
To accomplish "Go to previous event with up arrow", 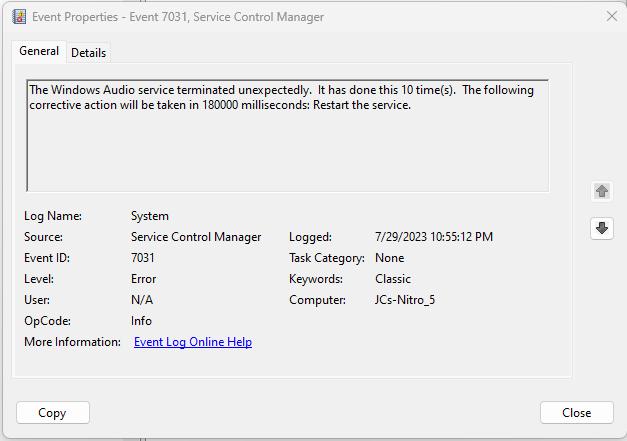I will tap(601, 190).
